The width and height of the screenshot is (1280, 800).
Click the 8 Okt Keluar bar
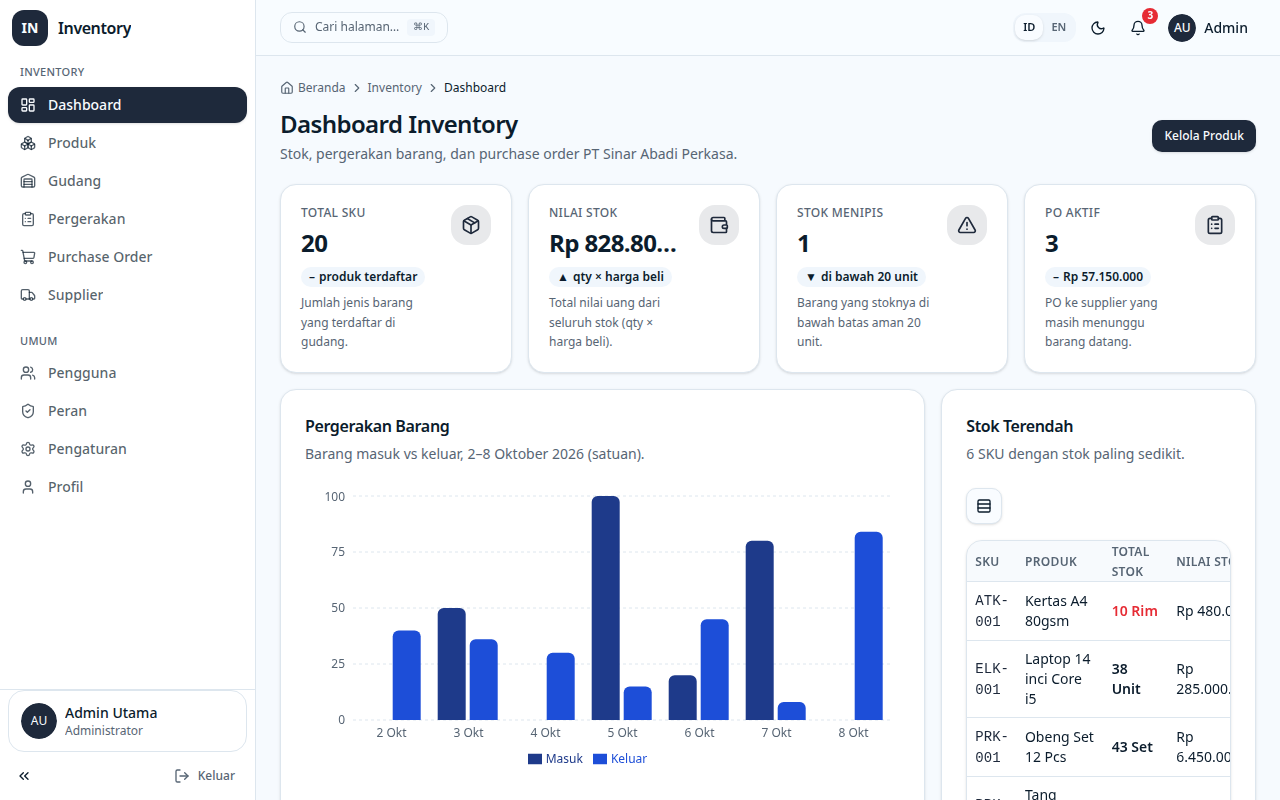[869, 626]
